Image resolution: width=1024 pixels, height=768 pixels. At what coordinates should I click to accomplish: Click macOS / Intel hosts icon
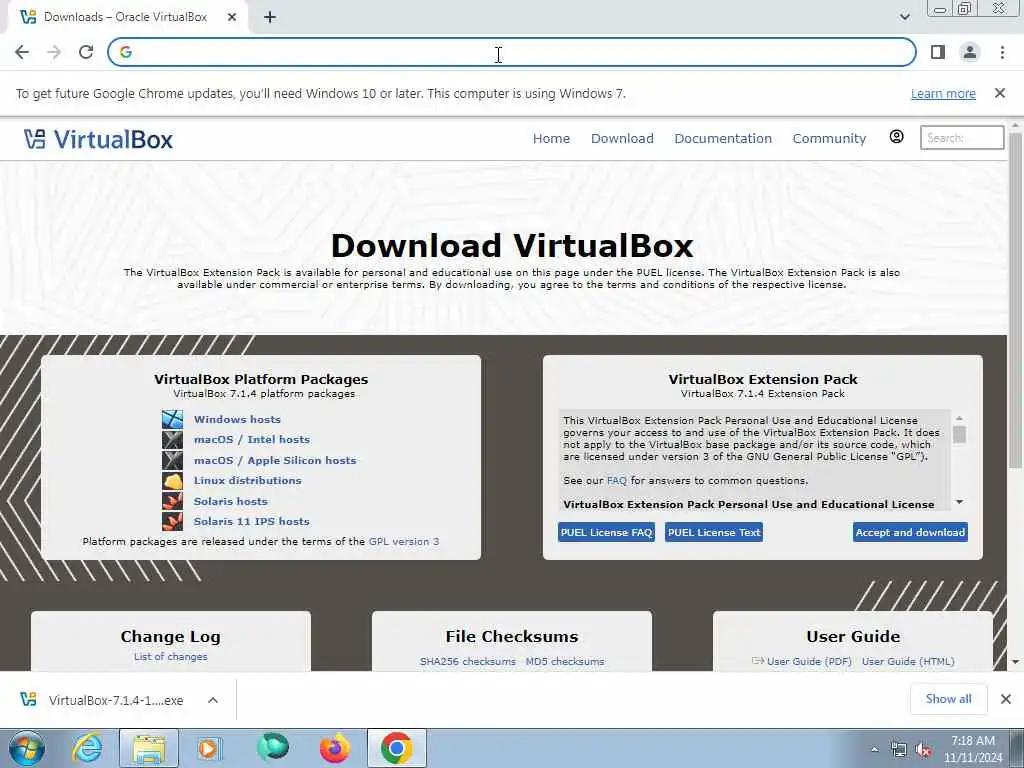pos(172,440)
